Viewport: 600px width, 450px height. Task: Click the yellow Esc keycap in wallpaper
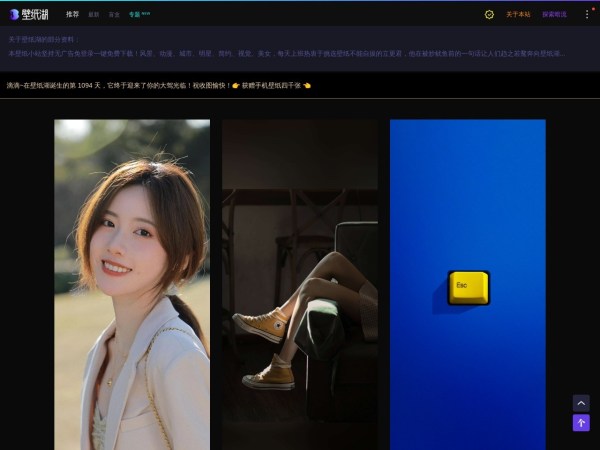(467, 287)
